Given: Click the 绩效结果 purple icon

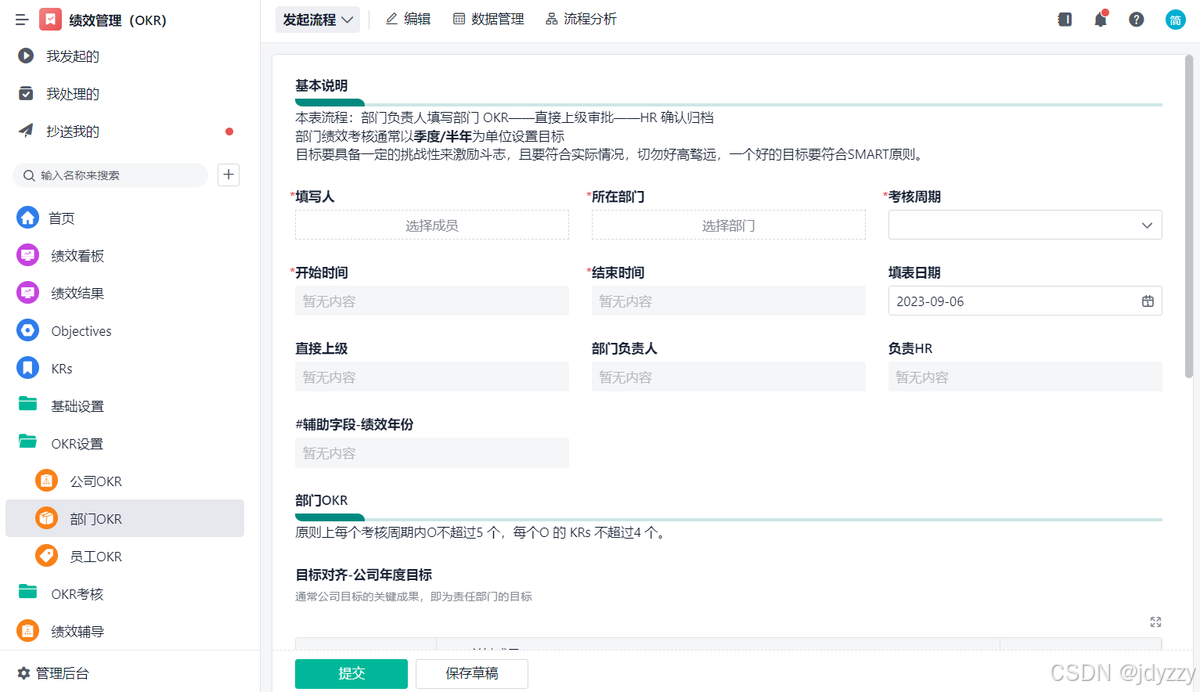Looking at the screenshot, I should (x=28, y=293).
